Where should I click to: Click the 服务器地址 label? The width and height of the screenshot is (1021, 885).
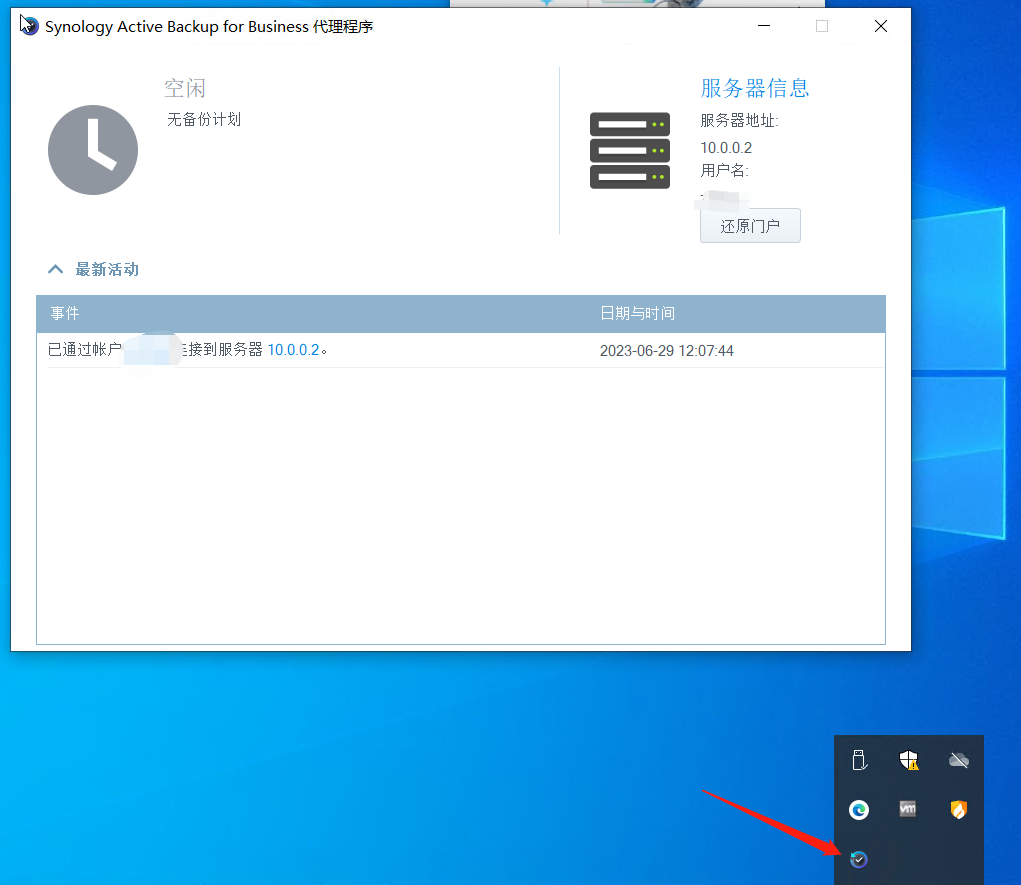[740, 120]
